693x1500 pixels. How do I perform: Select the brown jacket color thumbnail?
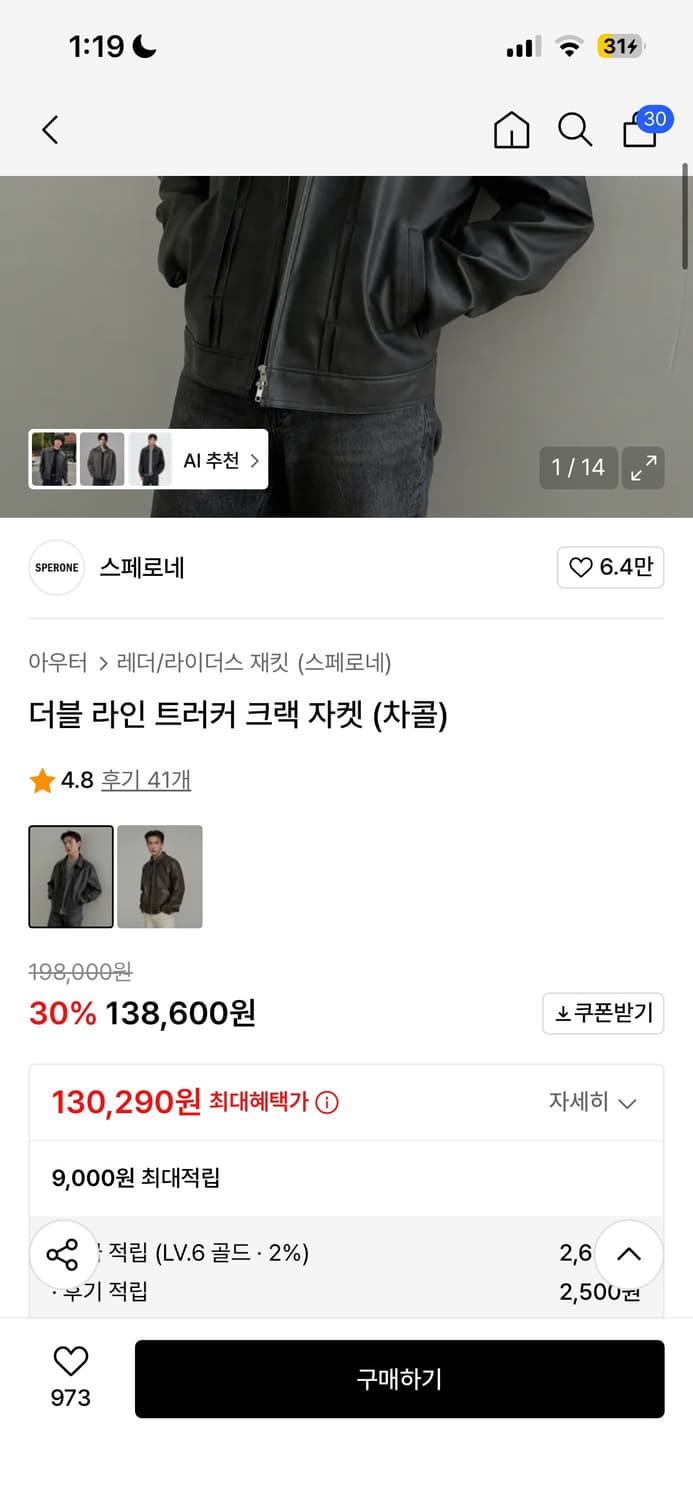[x=160, y=876]
